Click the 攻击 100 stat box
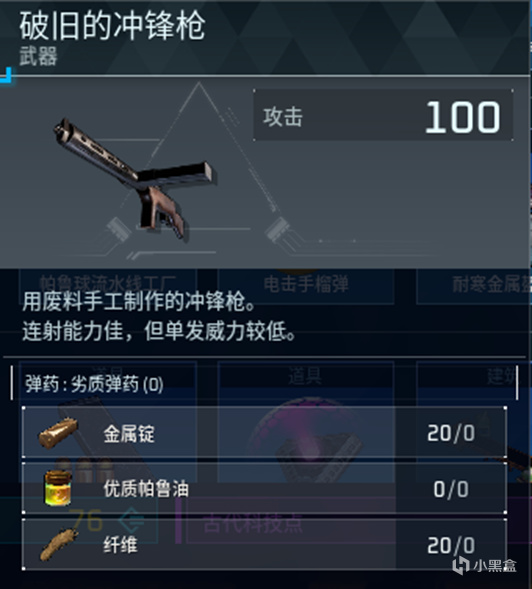 point(383,116)
